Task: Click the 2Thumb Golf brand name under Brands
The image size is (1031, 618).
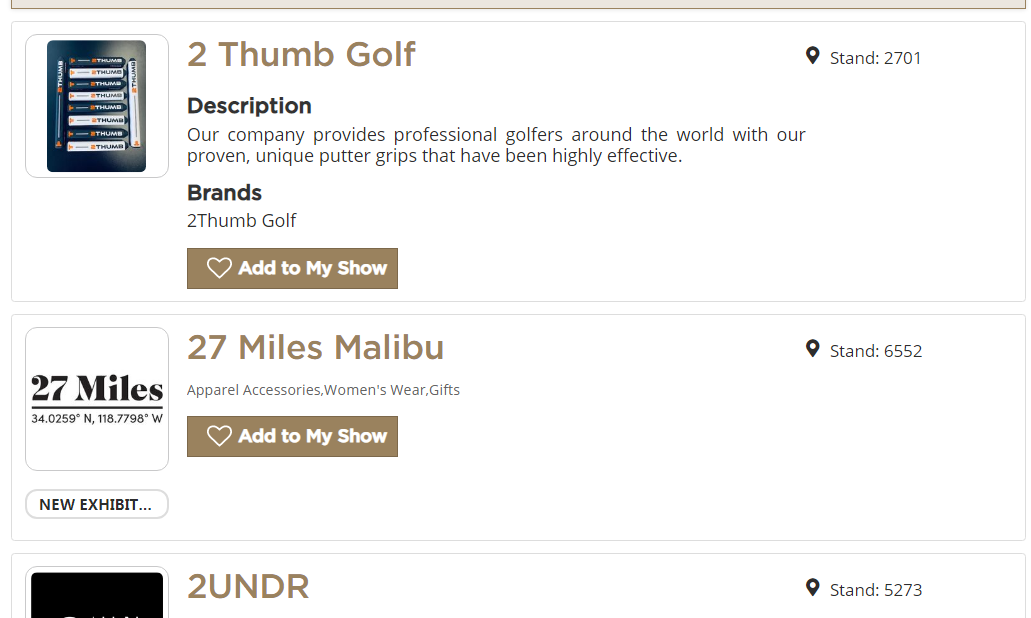Action: pyautogui.click(x=241, y=220)
